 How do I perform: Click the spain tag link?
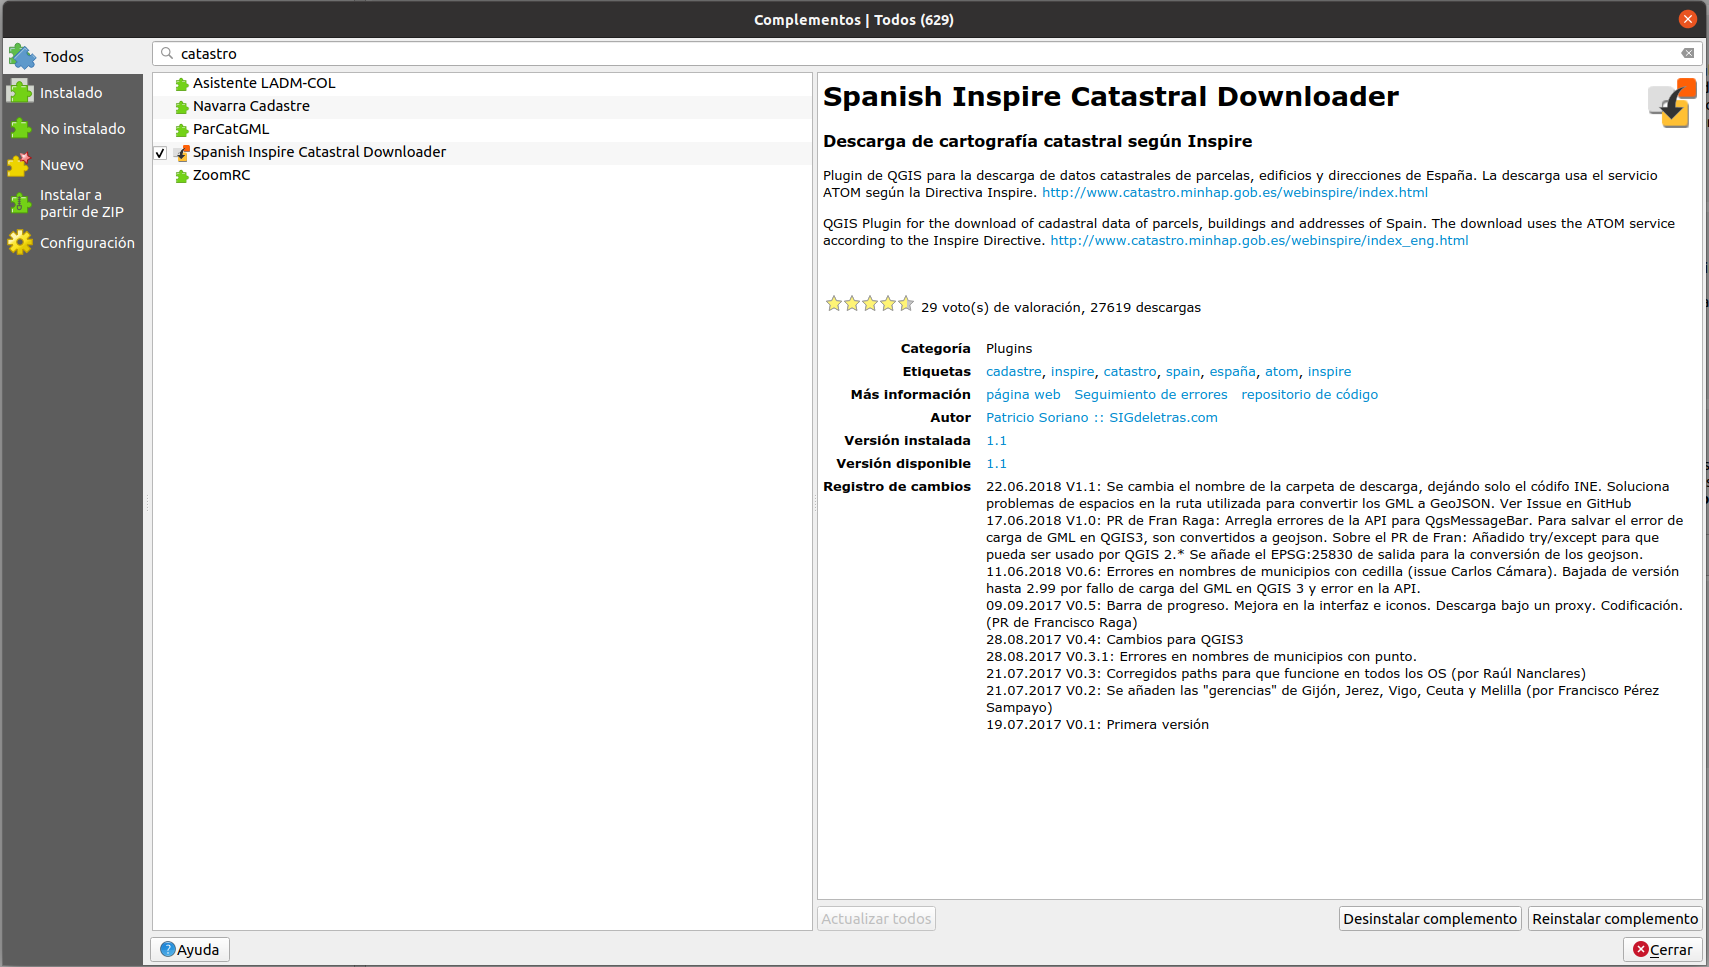point(1183,371)
